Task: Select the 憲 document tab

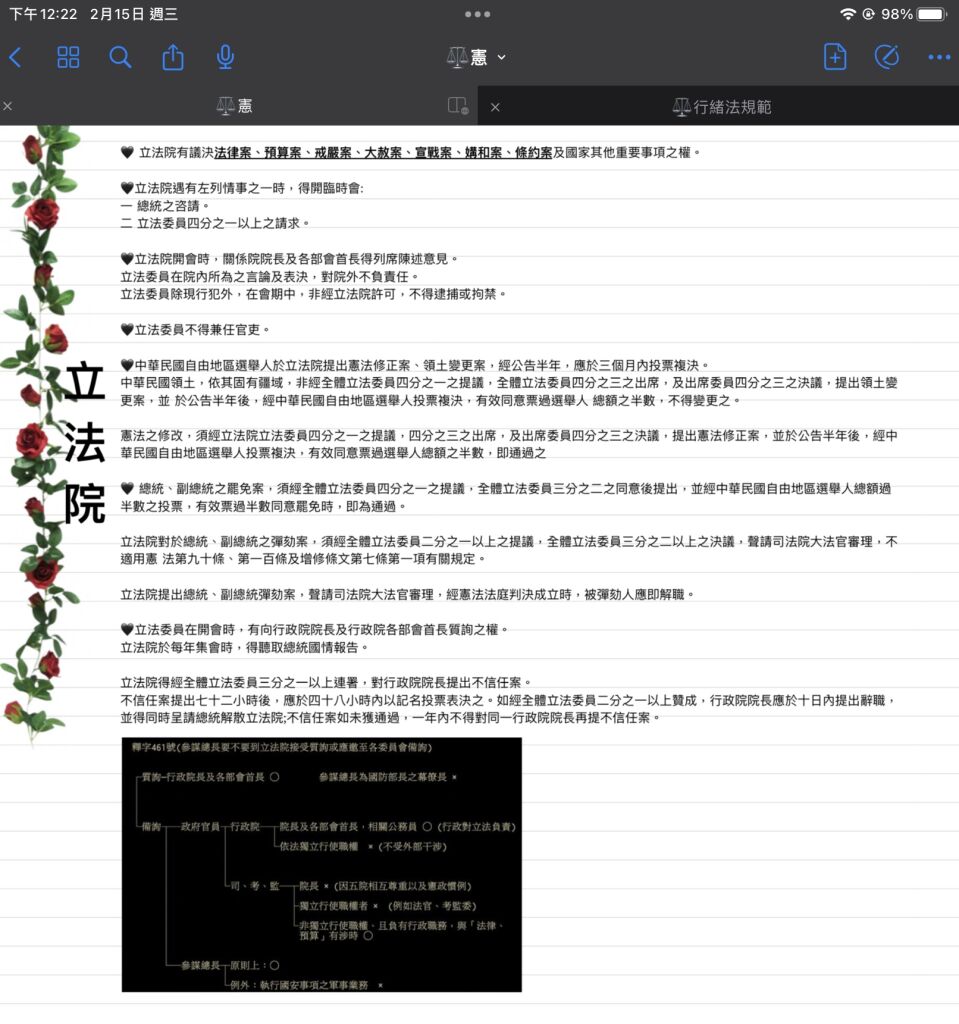Action: [235, 106]
